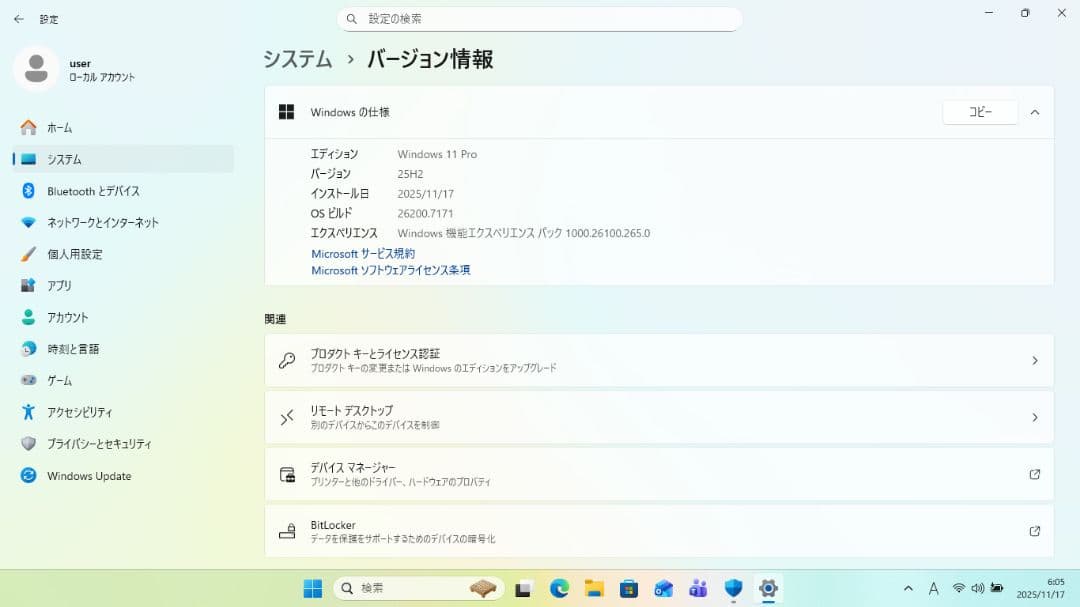Select 個人用設定 in the sidebar

(x=74, y=254)
